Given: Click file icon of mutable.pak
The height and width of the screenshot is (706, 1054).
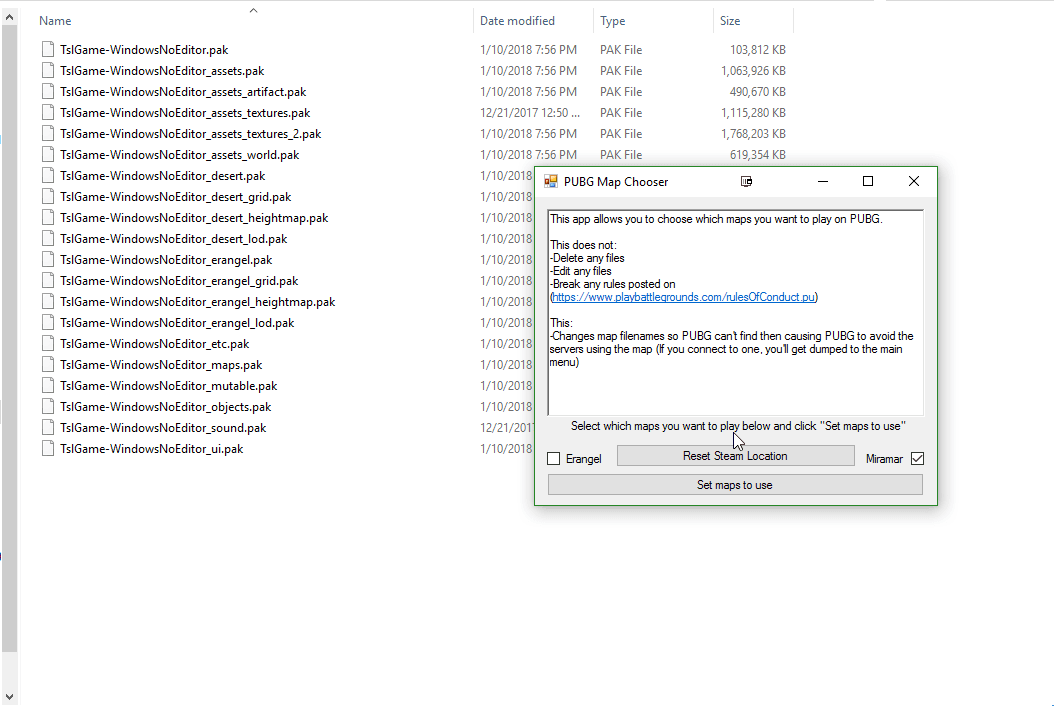Looking at the screenshot, I should [48, 385].
